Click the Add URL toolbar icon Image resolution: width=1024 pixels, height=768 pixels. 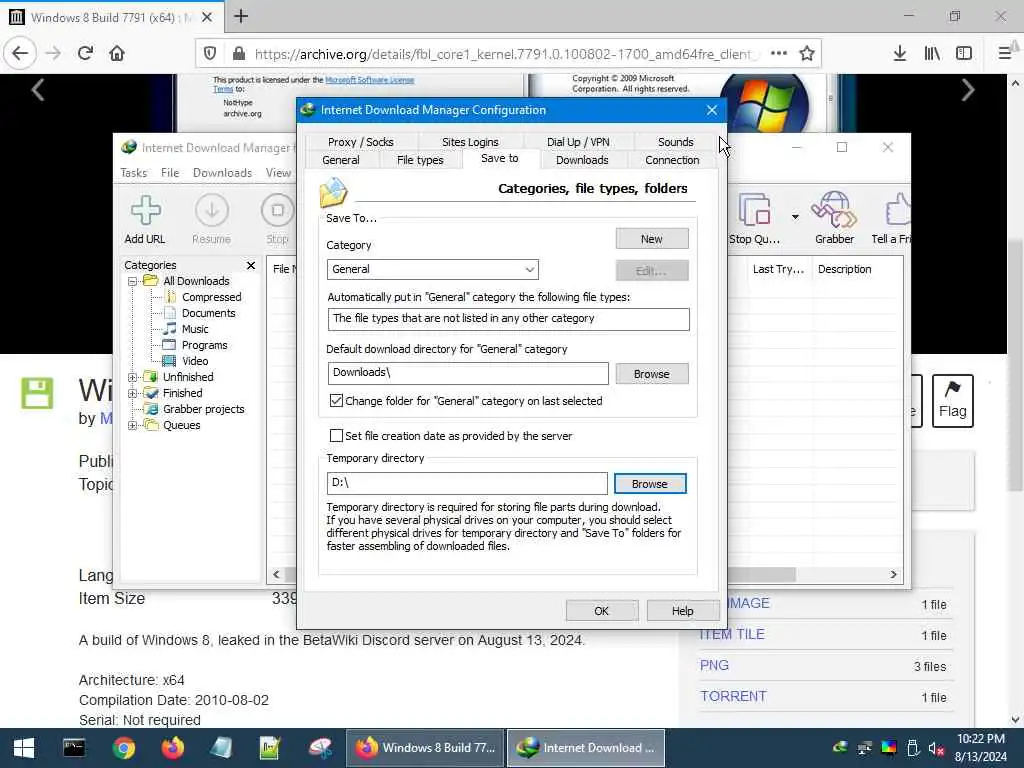click(145, 219)
